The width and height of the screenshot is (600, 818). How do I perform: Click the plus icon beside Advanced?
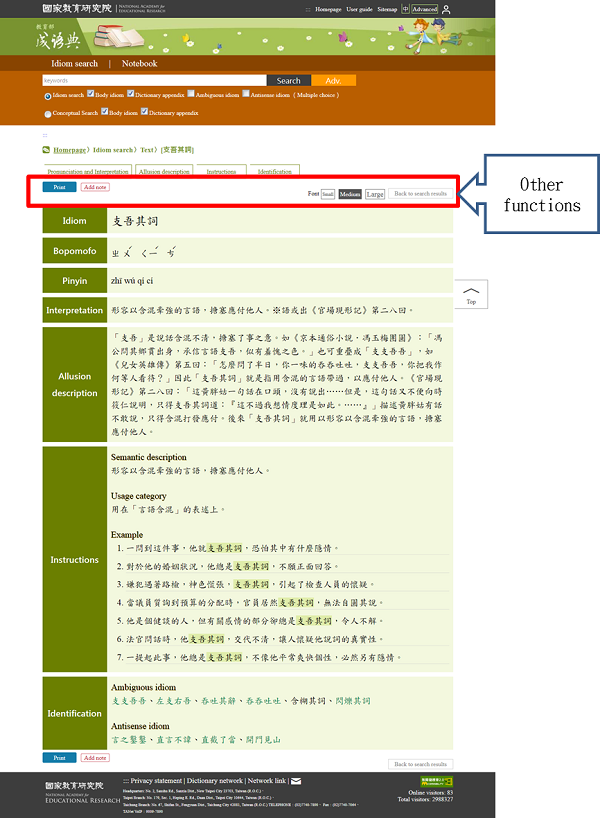tap(405, 9)
